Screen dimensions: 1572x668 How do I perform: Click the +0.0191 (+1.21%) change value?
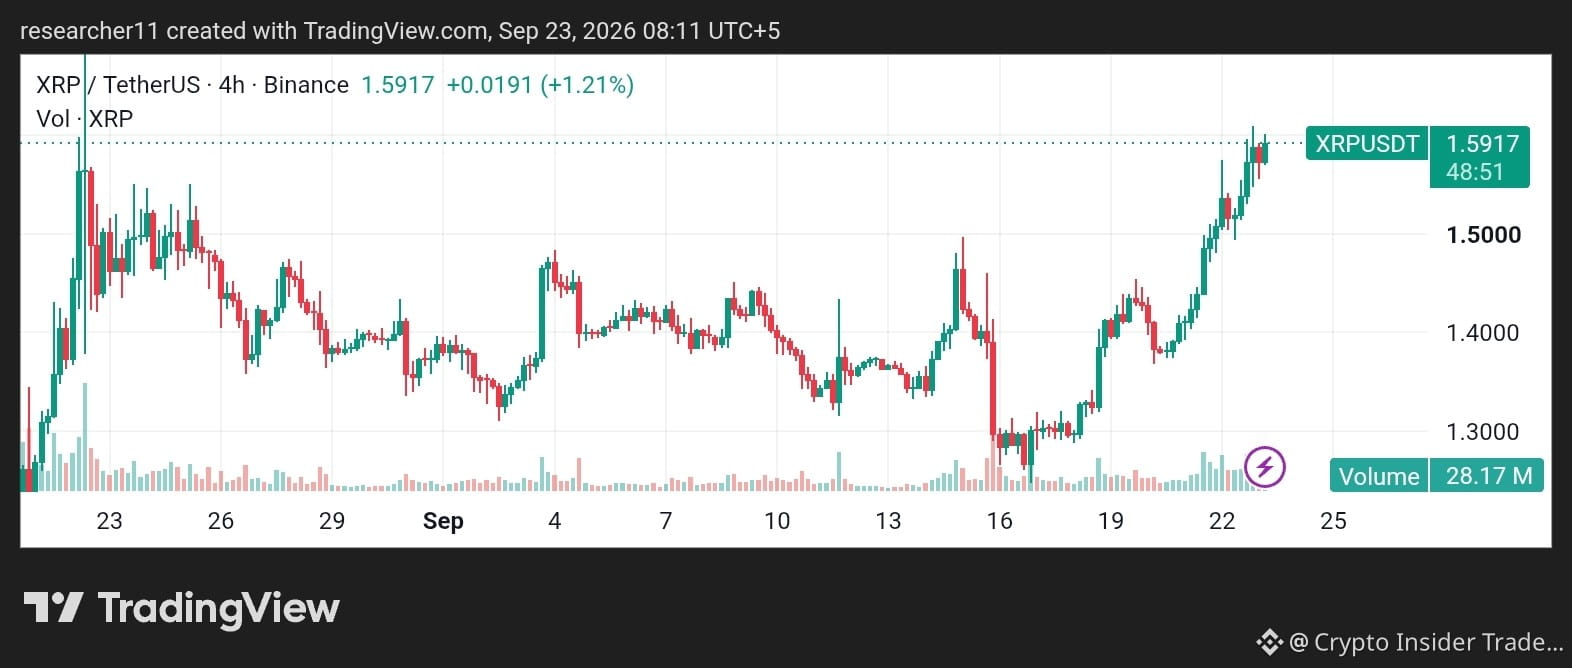coord(540,85)
